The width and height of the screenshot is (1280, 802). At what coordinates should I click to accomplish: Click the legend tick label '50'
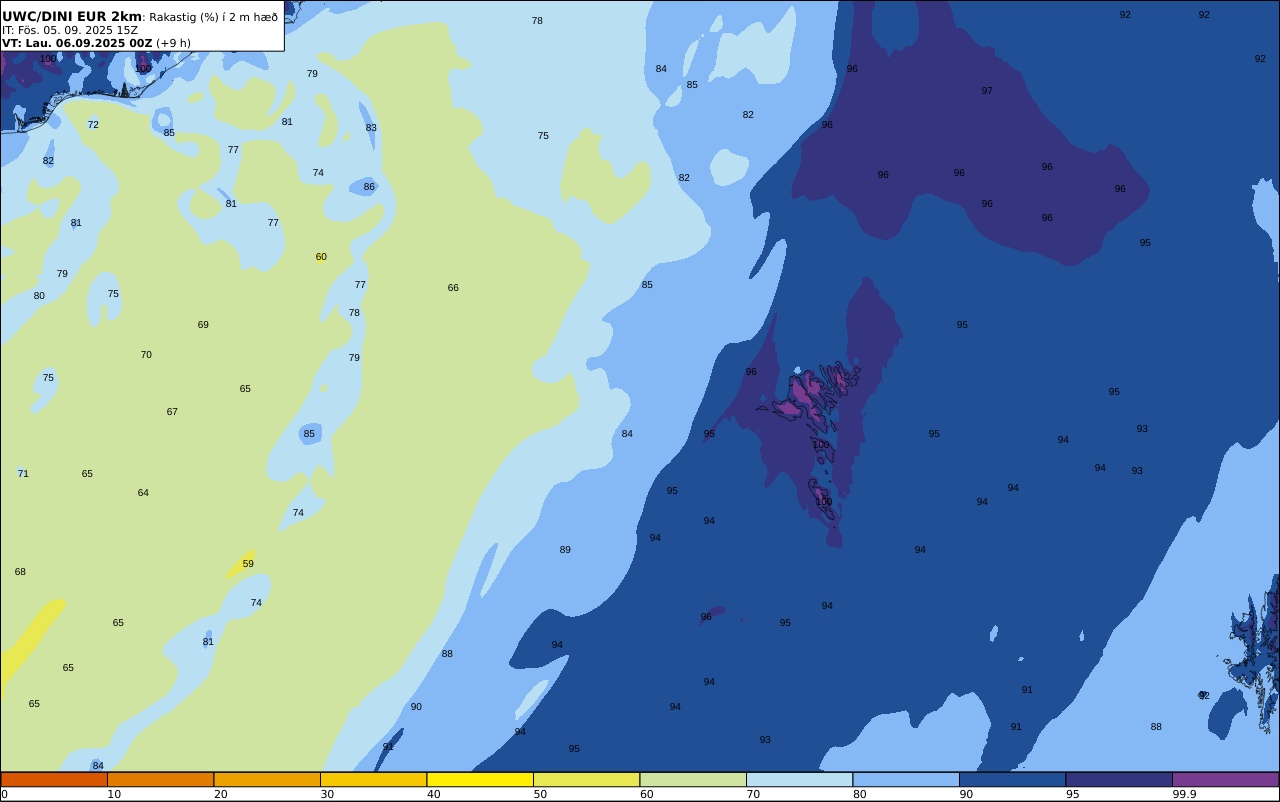(x=540, y=794)
